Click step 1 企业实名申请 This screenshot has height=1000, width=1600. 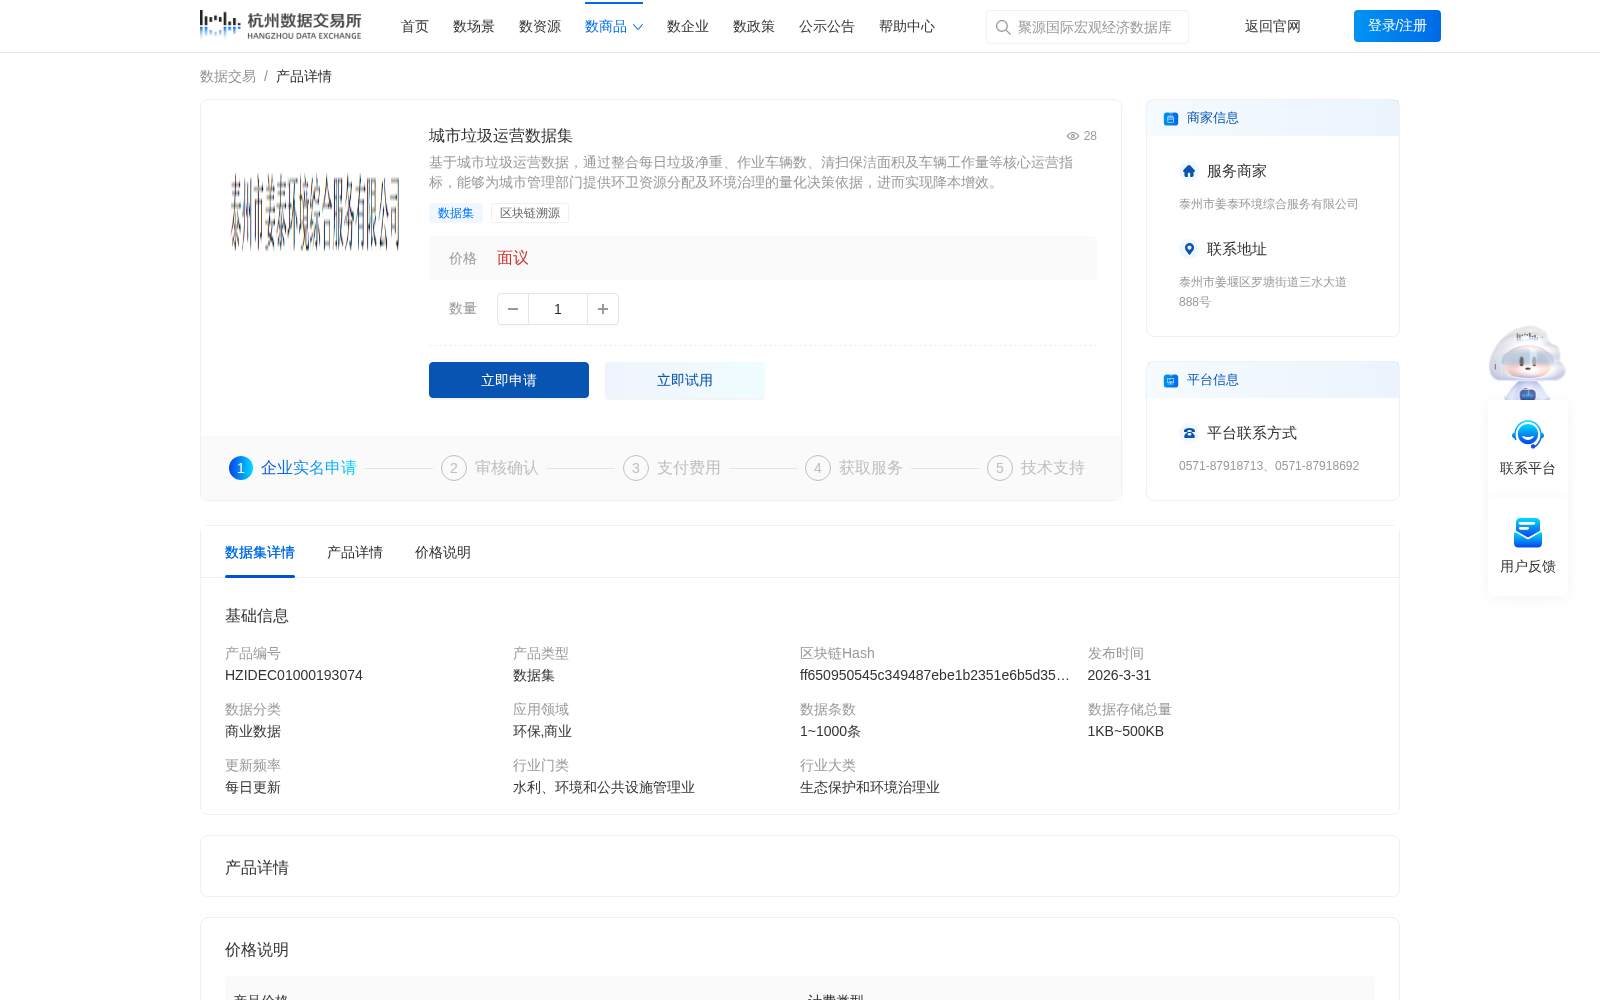coord(293,468)
